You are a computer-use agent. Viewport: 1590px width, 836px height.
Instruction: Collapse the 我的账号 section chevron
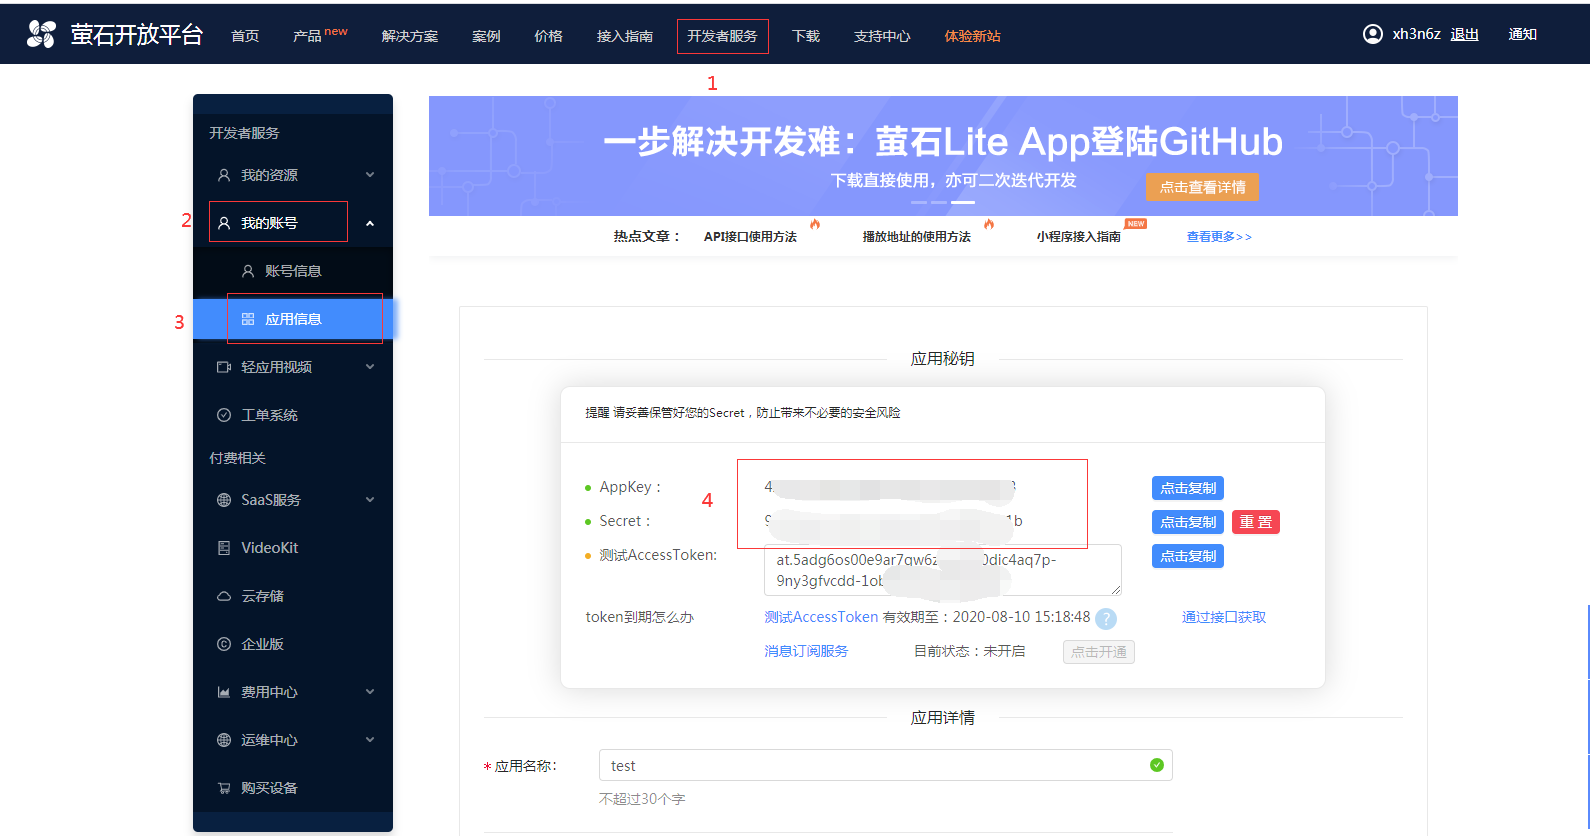pyautogui.click(x=370, y=223)
